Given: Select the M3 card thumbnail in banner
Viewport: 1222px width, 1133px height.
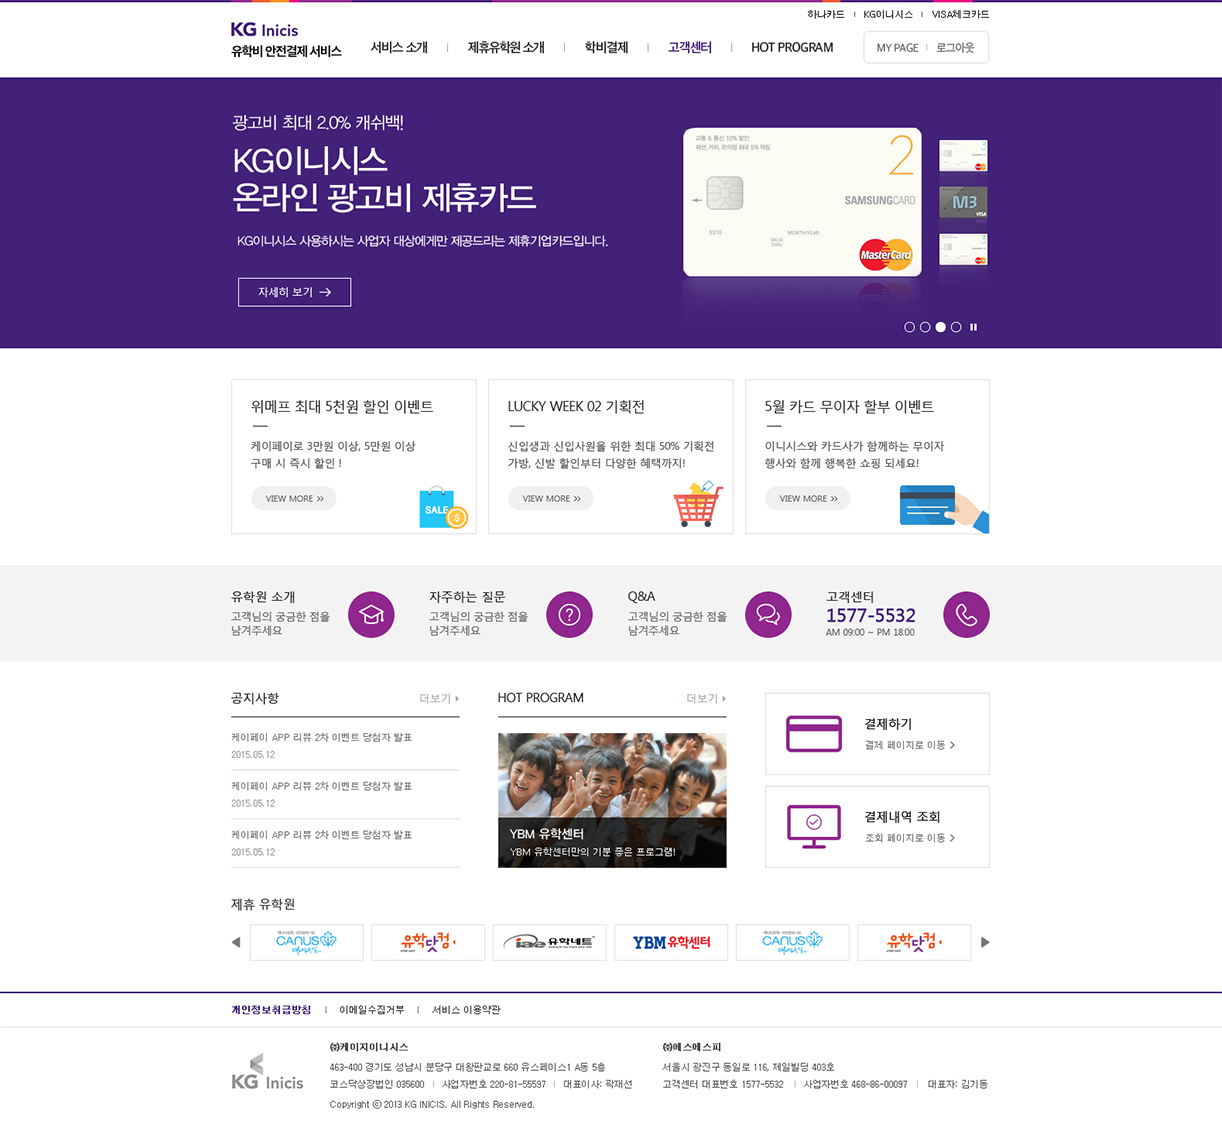Looking at the screenshot, I should pyautogui.click(x=963, y=202).
